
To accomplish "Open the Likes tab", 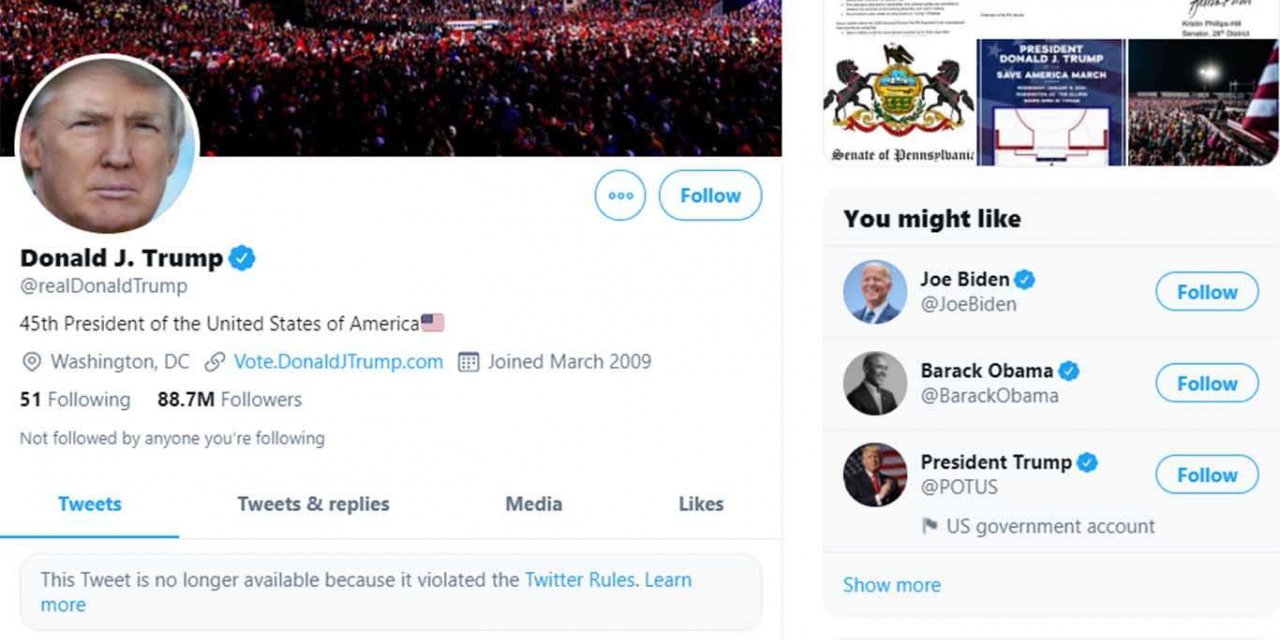I will point(699,504).
